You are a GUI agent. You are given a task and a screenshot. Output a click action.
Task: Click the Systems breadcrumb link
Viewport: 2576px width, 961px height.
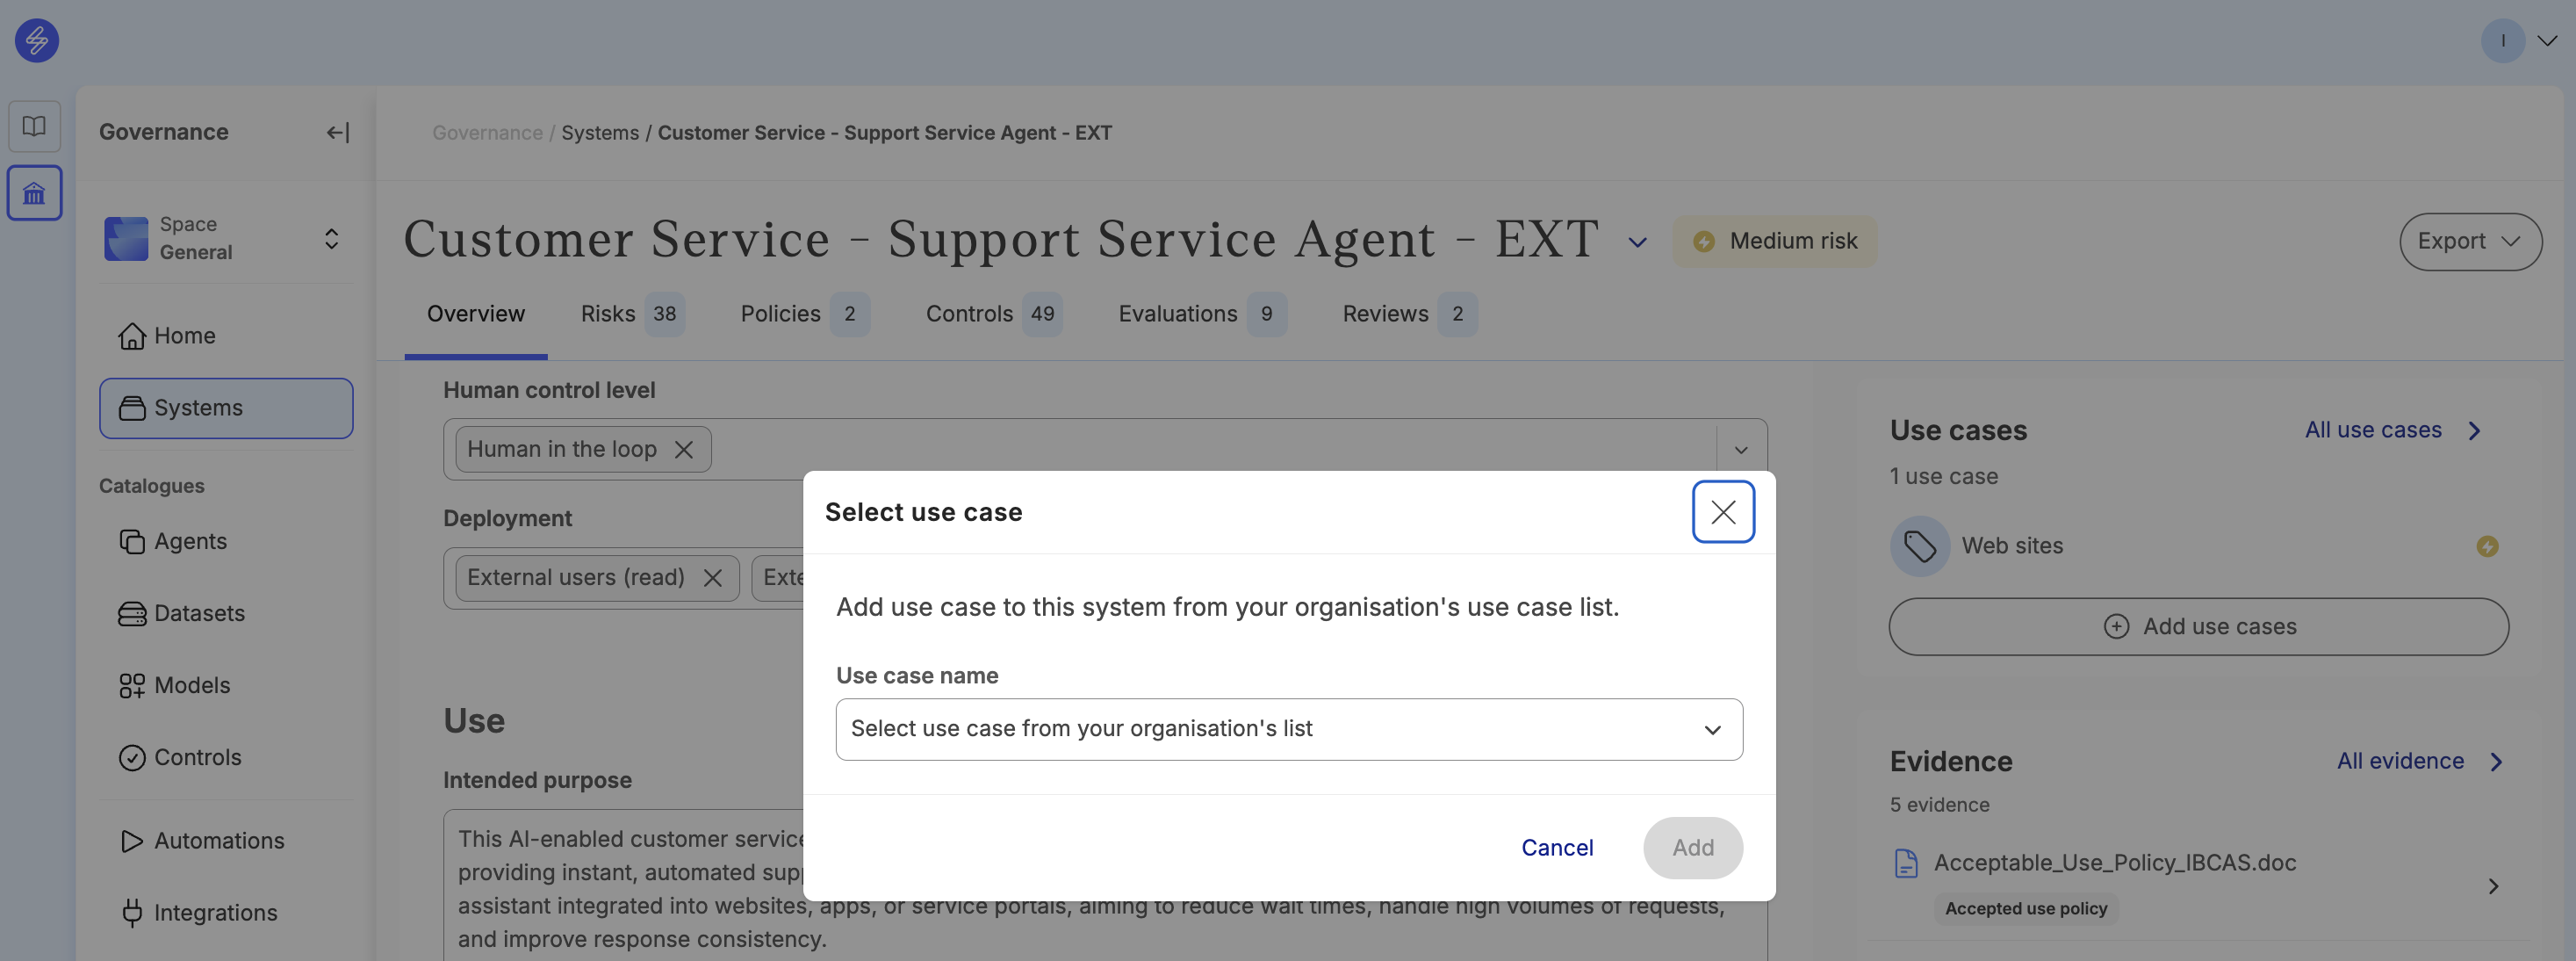[x=600, y=133]
